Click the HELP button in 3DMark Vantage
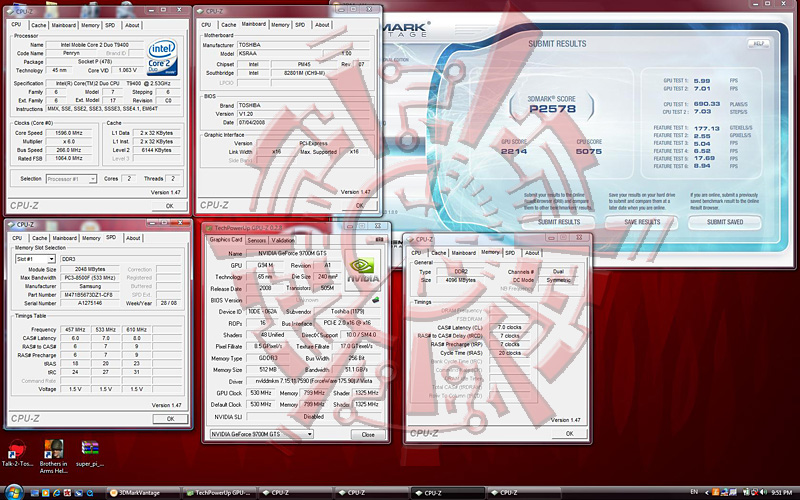 click(759, 43)
